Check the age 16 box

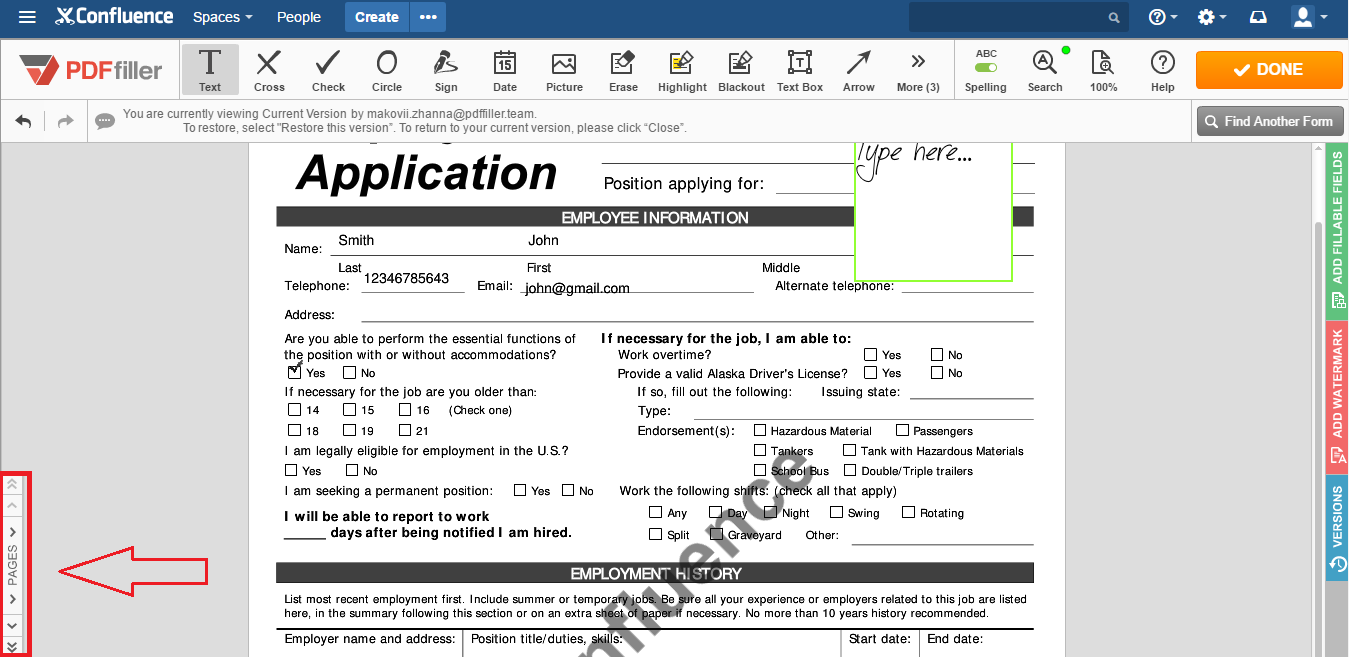pos(405,409)
